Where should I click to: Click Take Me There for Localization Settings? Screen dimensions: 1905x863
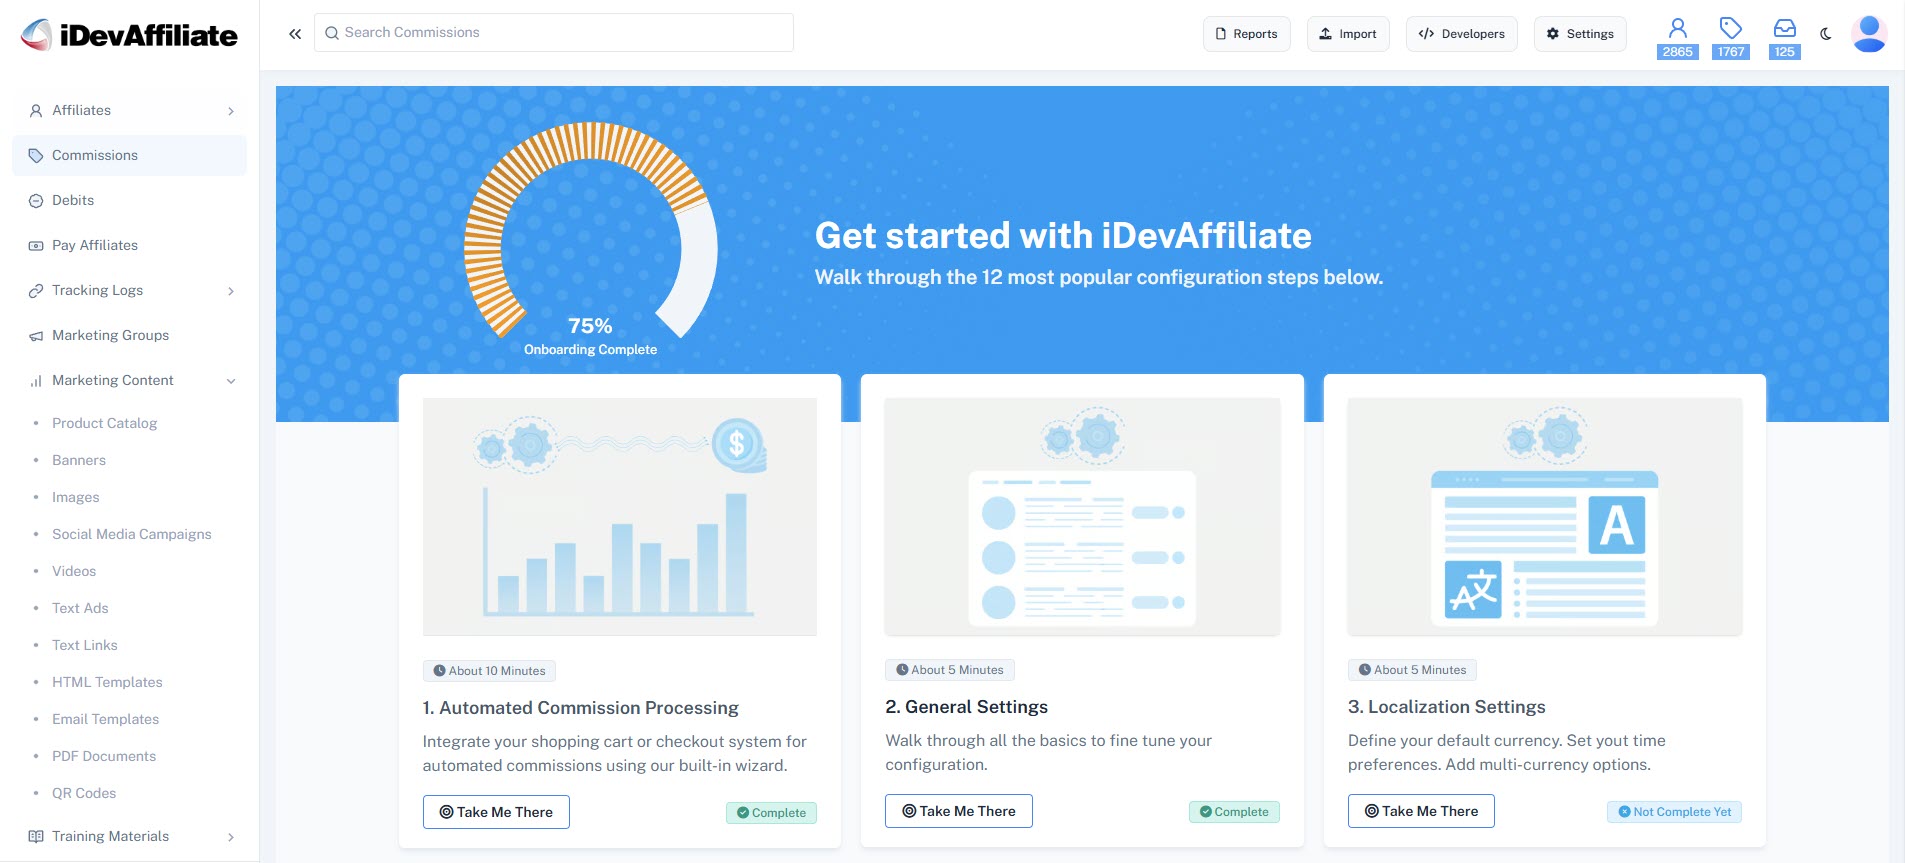point(1421,811)
